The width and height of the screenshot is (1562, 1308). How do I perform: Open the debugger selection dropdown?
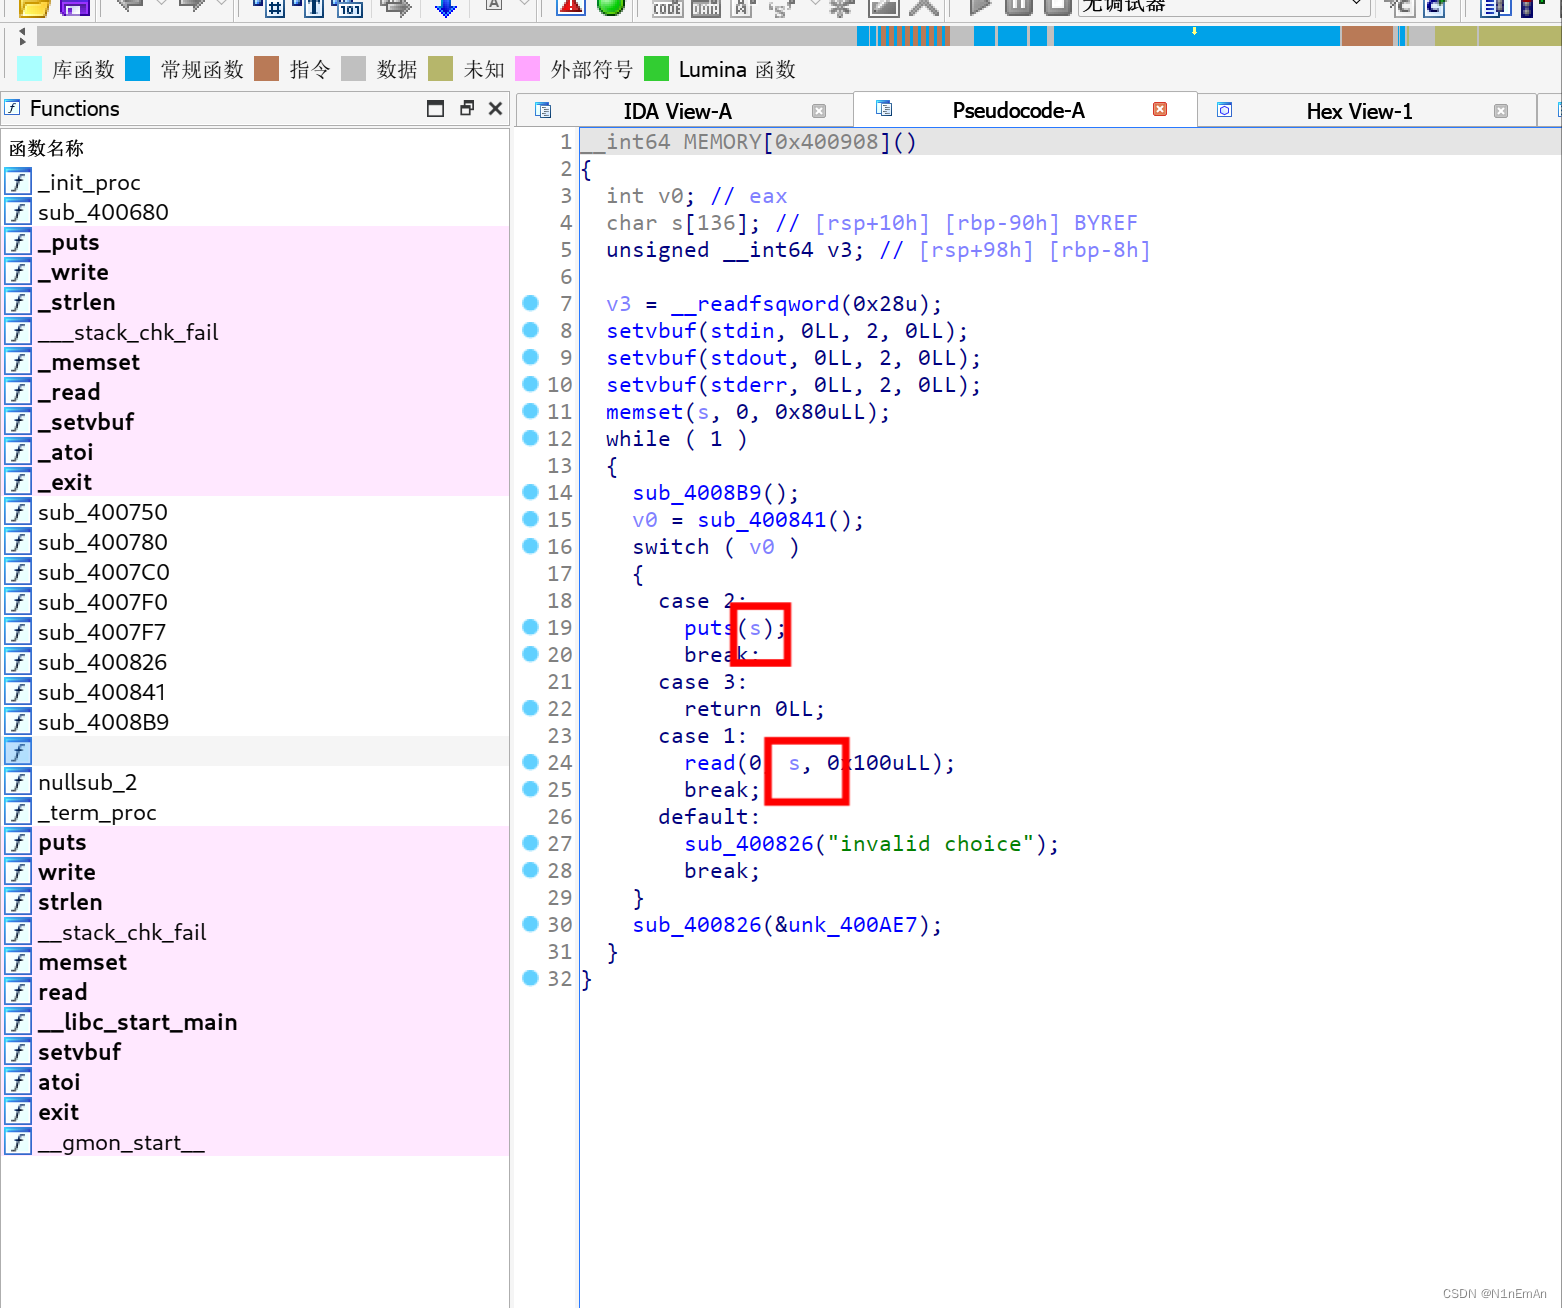tap(1224, 6)
